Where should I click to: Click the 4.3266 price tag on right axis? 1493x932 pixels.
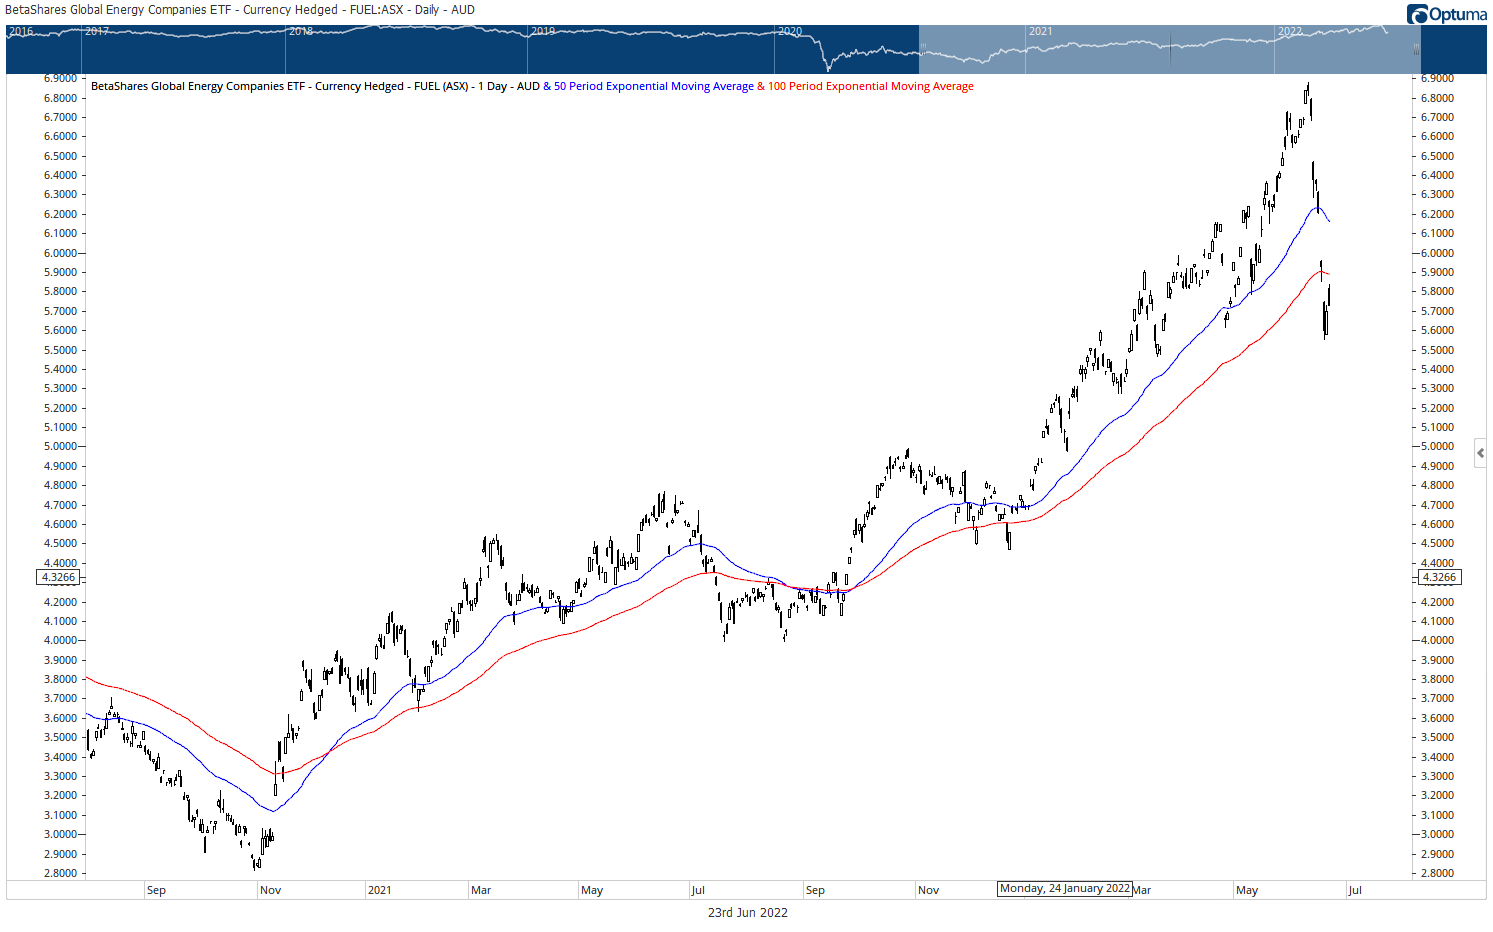click(x=1439, y=577)
